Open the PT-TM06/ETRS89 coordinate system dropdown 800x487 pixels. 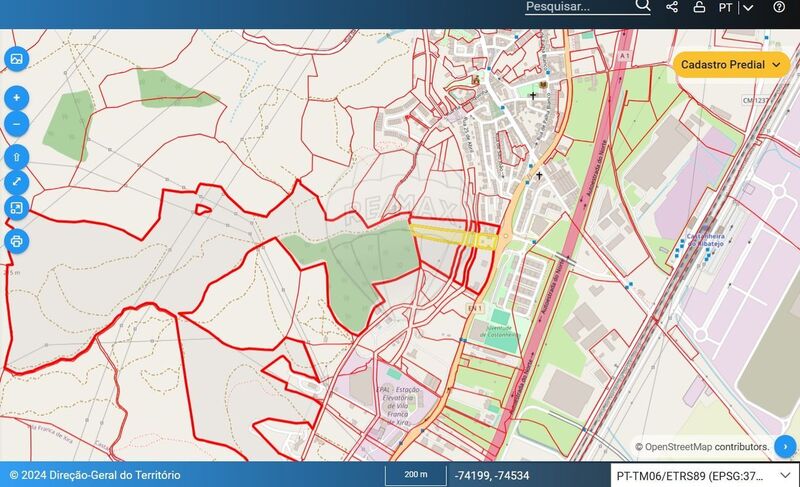coord(705,476)
